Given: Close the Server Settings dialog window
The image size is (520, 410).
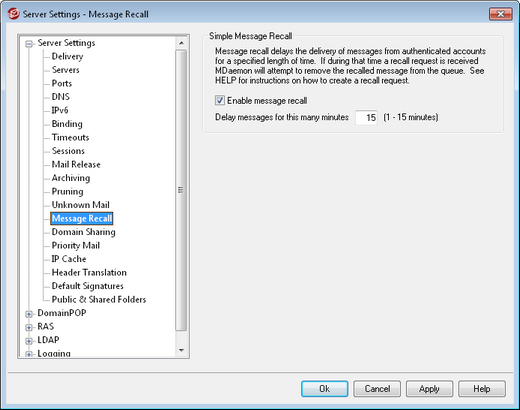Looking at the screenshot, I should [500, 14].
